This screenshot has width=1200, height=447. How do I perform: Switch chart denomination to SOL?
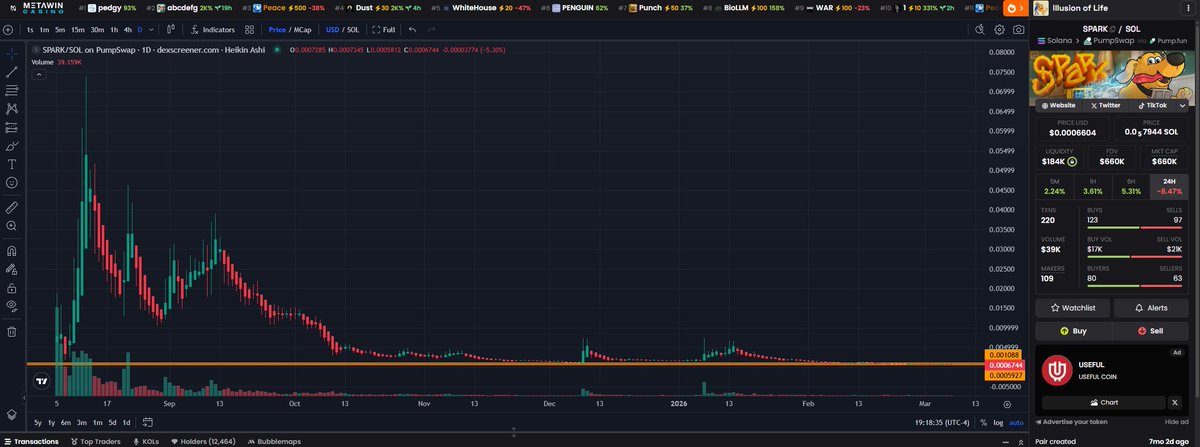click(353, 30)
